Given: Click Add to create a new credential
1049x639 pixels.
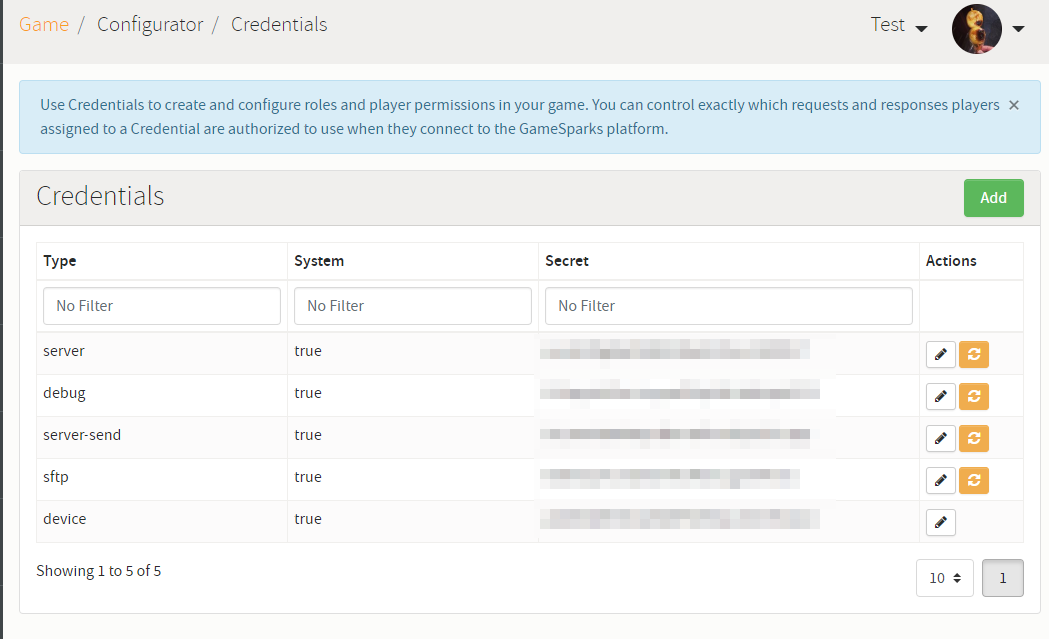Looking at the screenshot, I should click(x=993, y=198).
